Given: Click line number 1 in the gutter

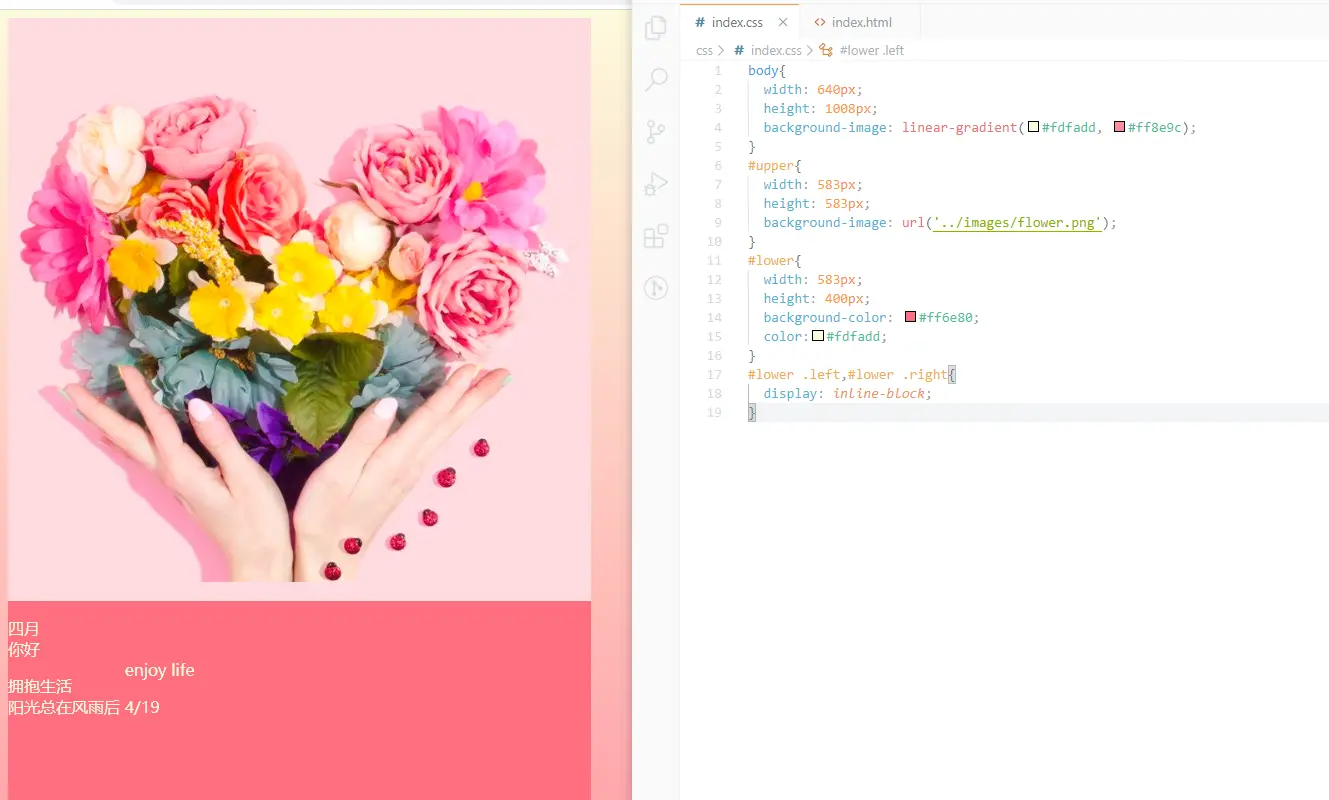Looking at the screenshot, I should [x=718, y=71].
